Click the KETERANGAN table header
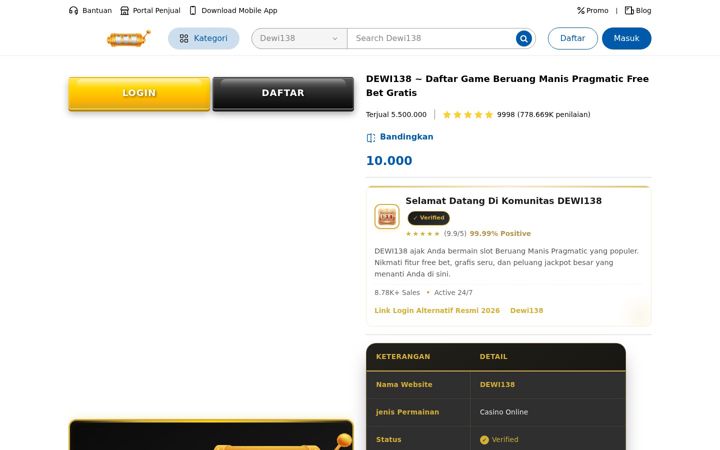Viewport: 720px width, 450px height. click(x=403, y=357)
